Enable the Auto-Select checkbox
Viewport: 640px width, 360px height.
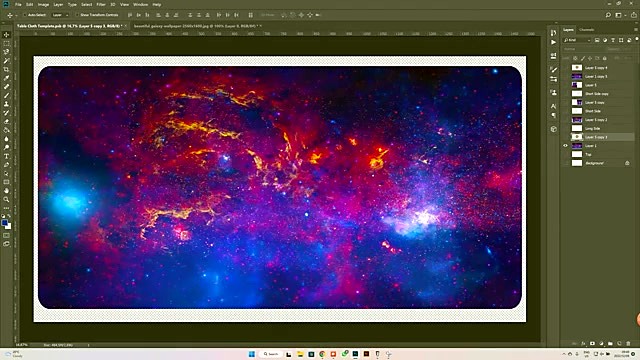(x=25, y=15)
